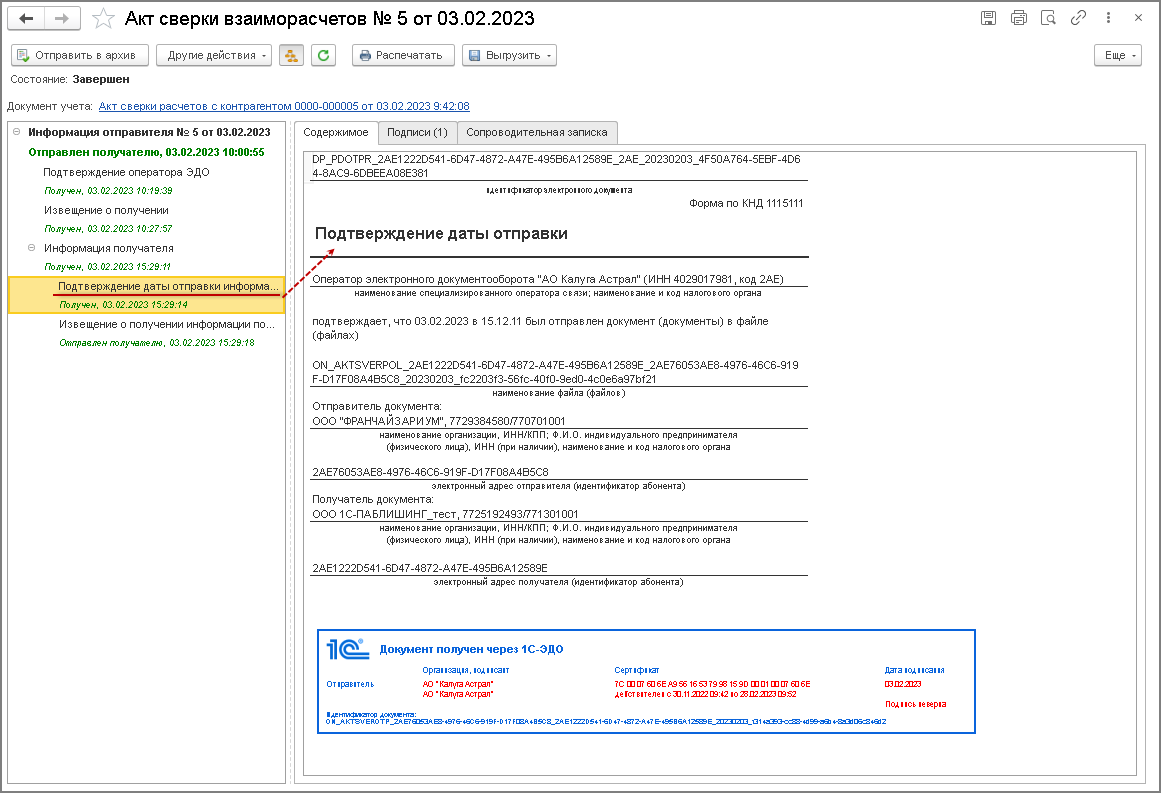Click 'Подпись верна' text in stamp
1161x793 pixels.
tap(915, 704)
